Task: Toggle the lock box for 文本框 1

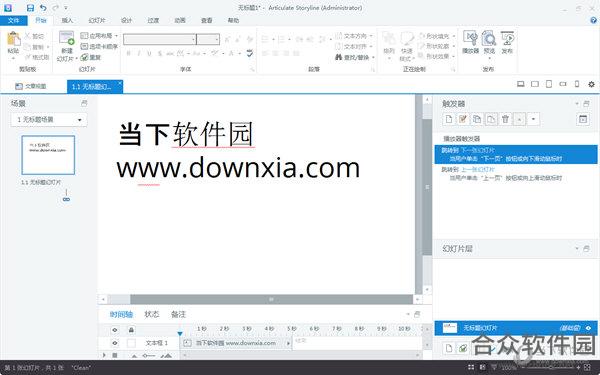Action: click(131, 343)
